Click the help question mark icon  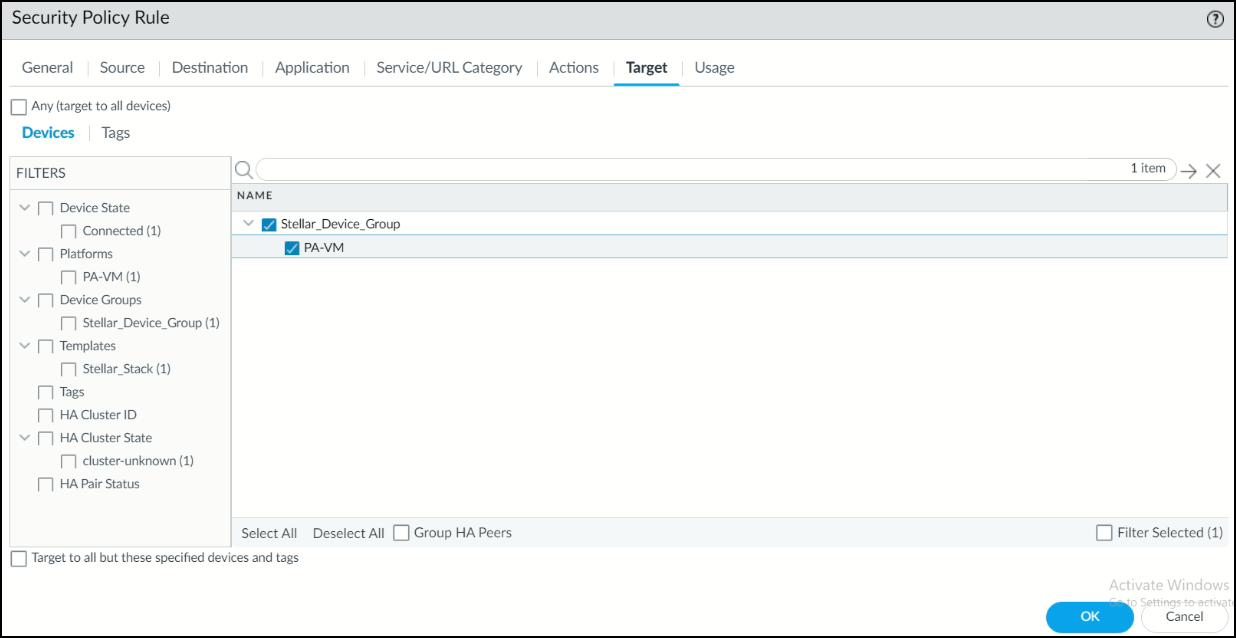coord(1215,19)
